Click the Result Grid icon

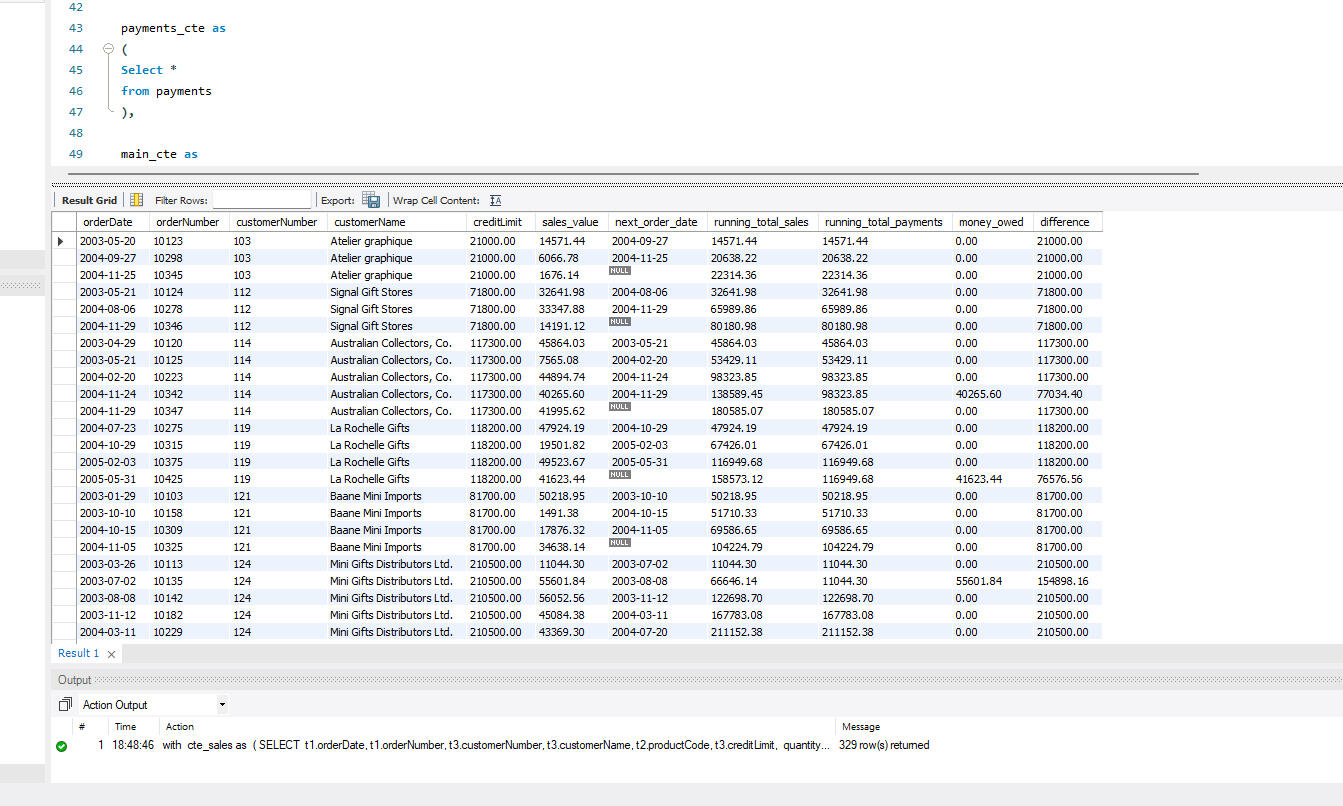pos(136,200)
